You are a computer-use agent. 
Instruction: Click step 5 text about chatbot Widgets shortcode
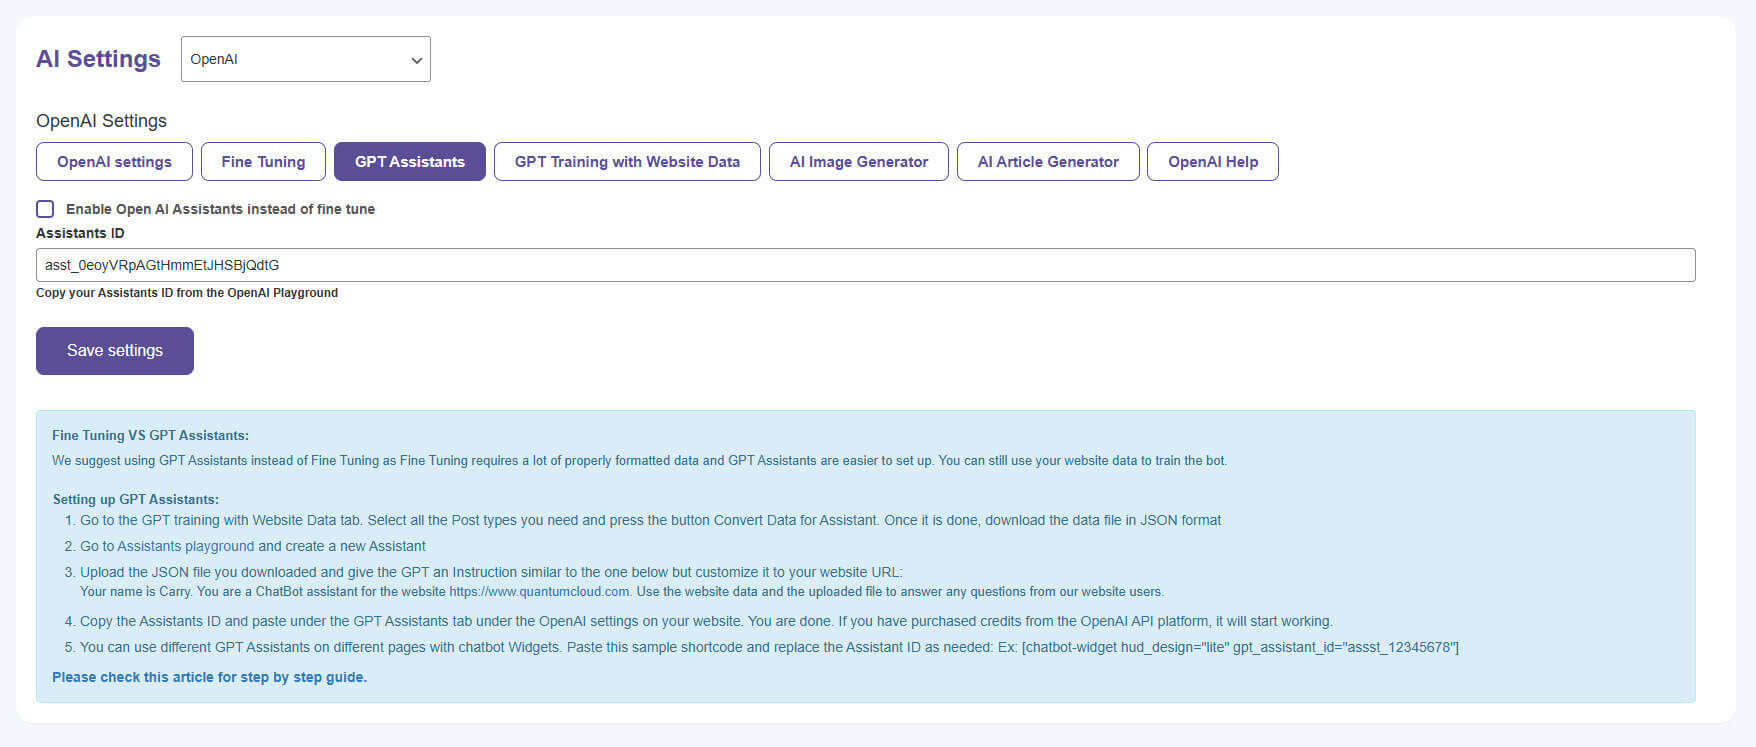tap(769, 647)
